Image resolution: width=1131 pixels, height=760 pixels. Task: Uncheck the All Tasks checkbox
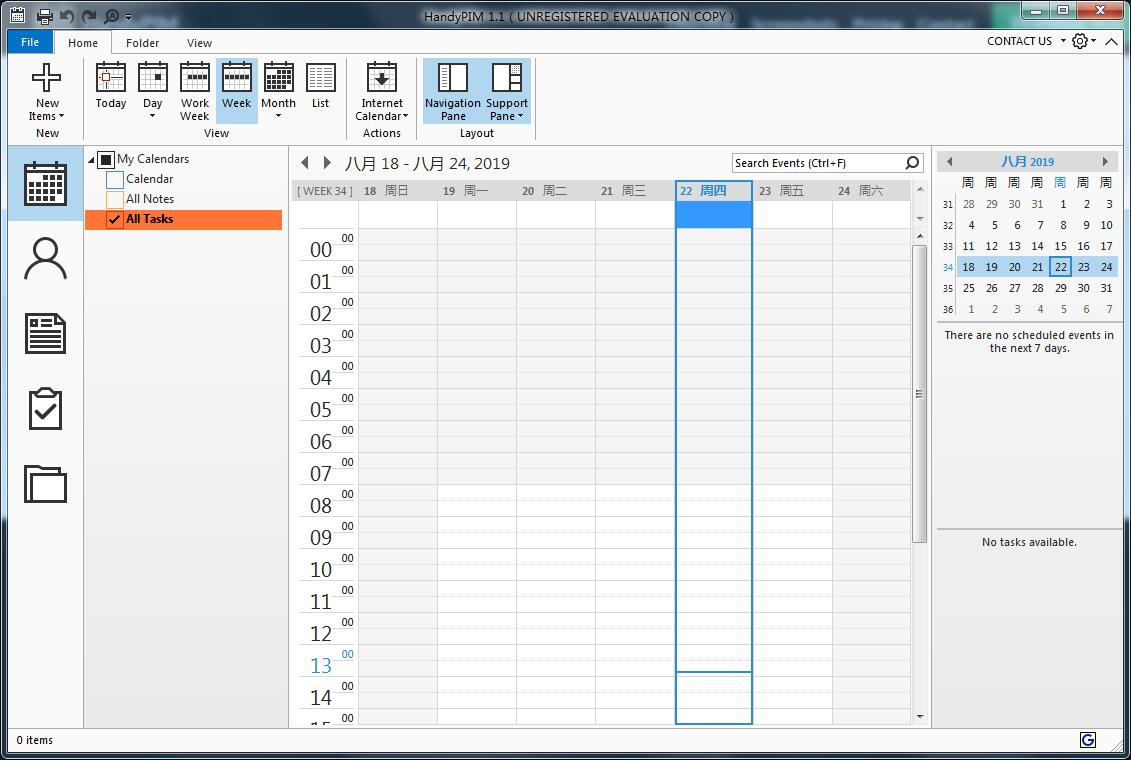115,219
